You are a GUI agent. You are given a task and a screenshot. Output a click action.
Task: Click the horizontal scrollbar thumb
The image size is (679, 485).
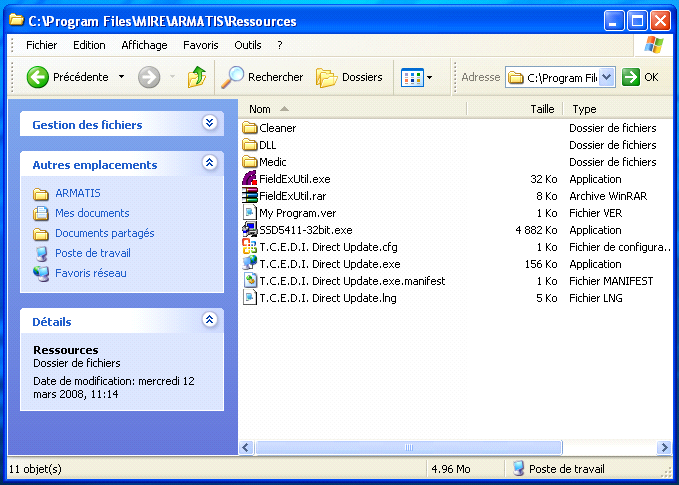click(408, 447)
